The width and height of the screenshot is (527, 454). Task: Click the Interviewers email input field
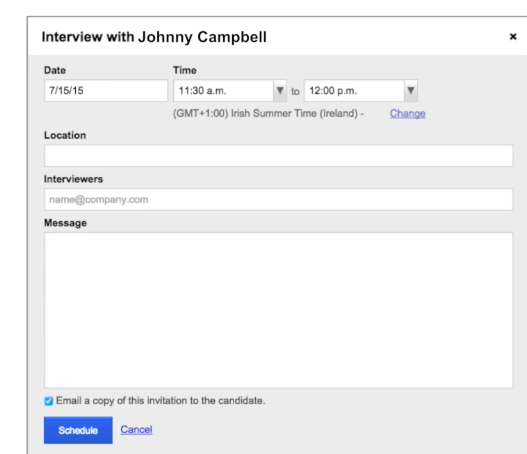click(x=278, y=200)
